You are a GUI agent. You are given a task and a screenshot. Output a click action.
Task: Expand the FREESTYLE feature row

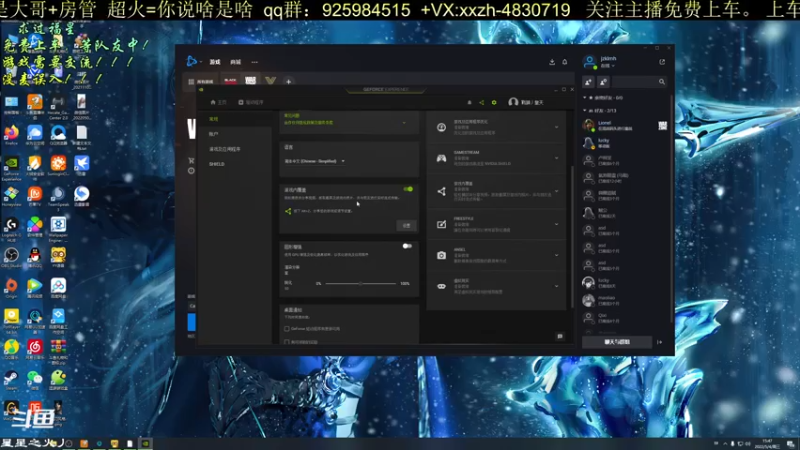(x=557, y=224)
